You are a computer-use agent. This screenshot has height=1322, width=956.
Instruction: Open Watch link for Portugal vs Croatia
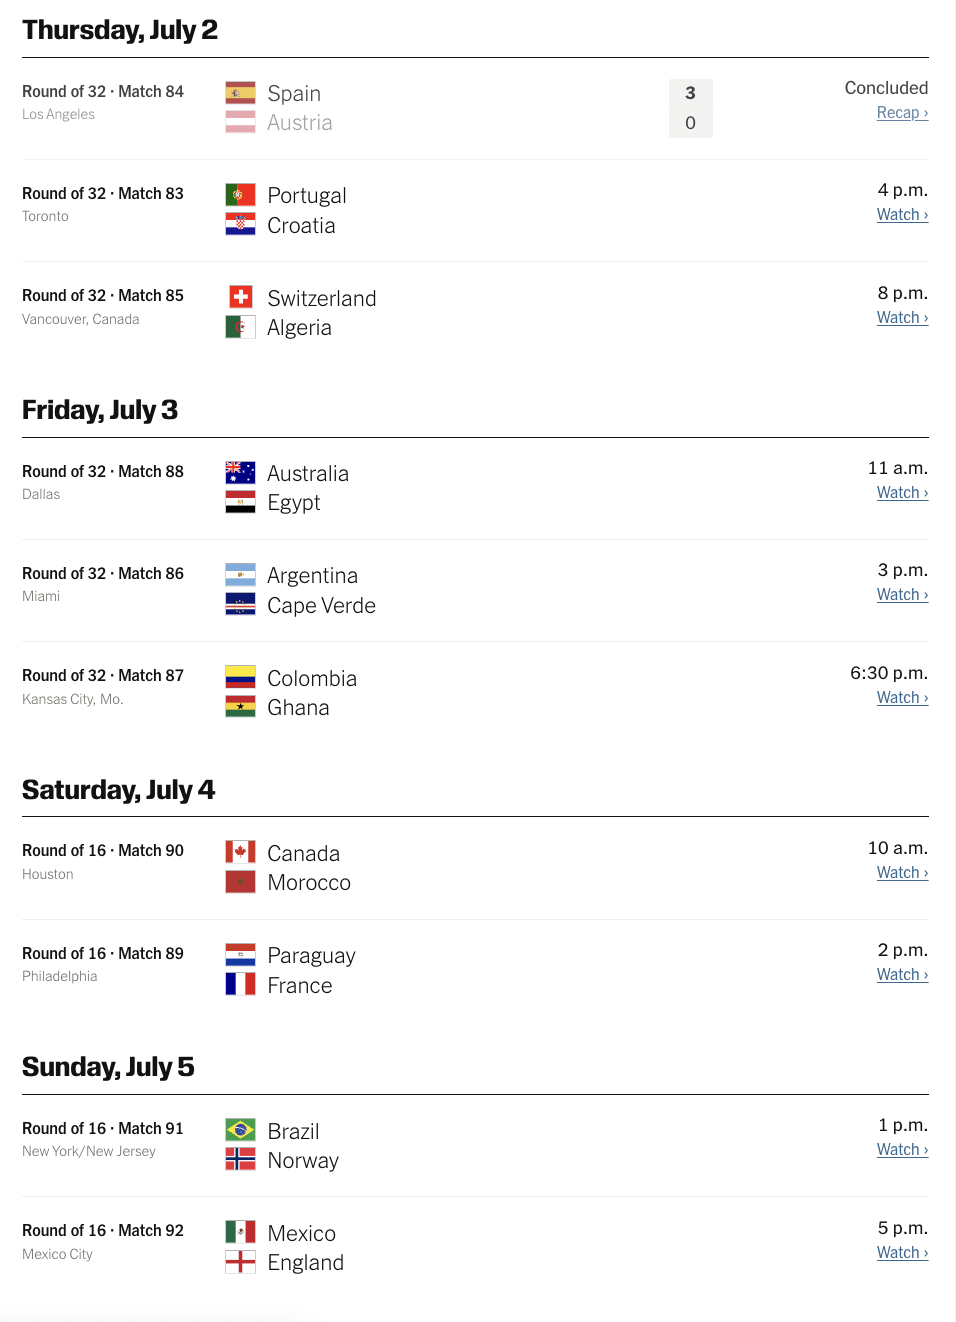coord(902,215)
